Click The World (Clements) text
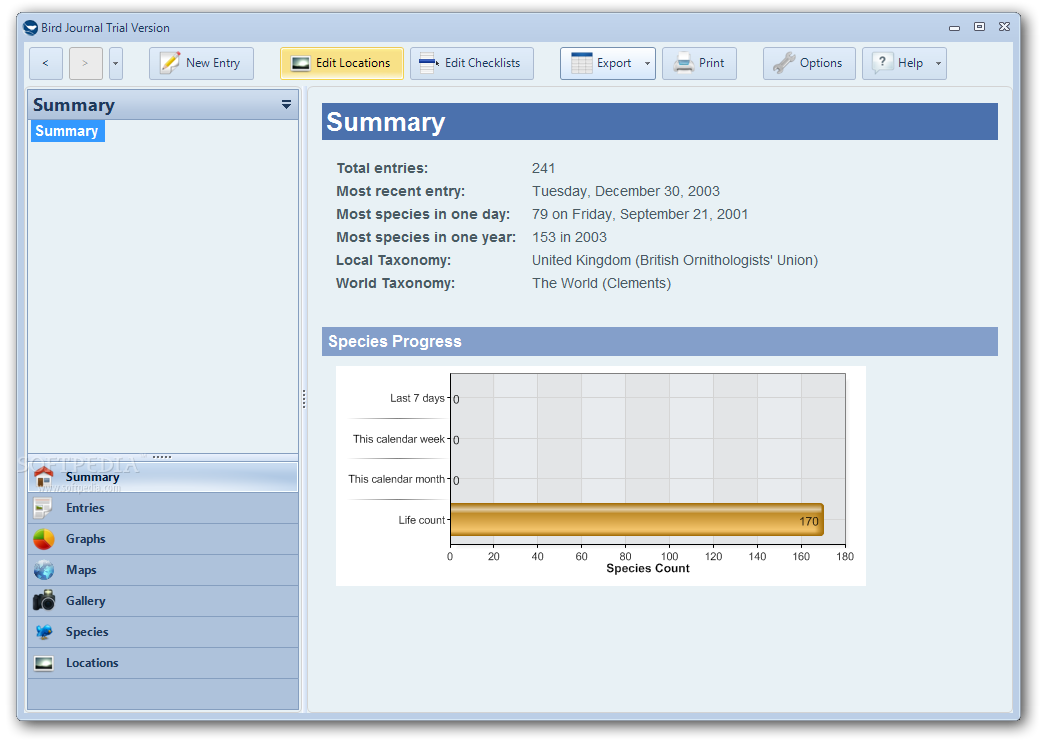Image resolution: width=1041 pixels, height=741 pixels. (x=601, y=284)
